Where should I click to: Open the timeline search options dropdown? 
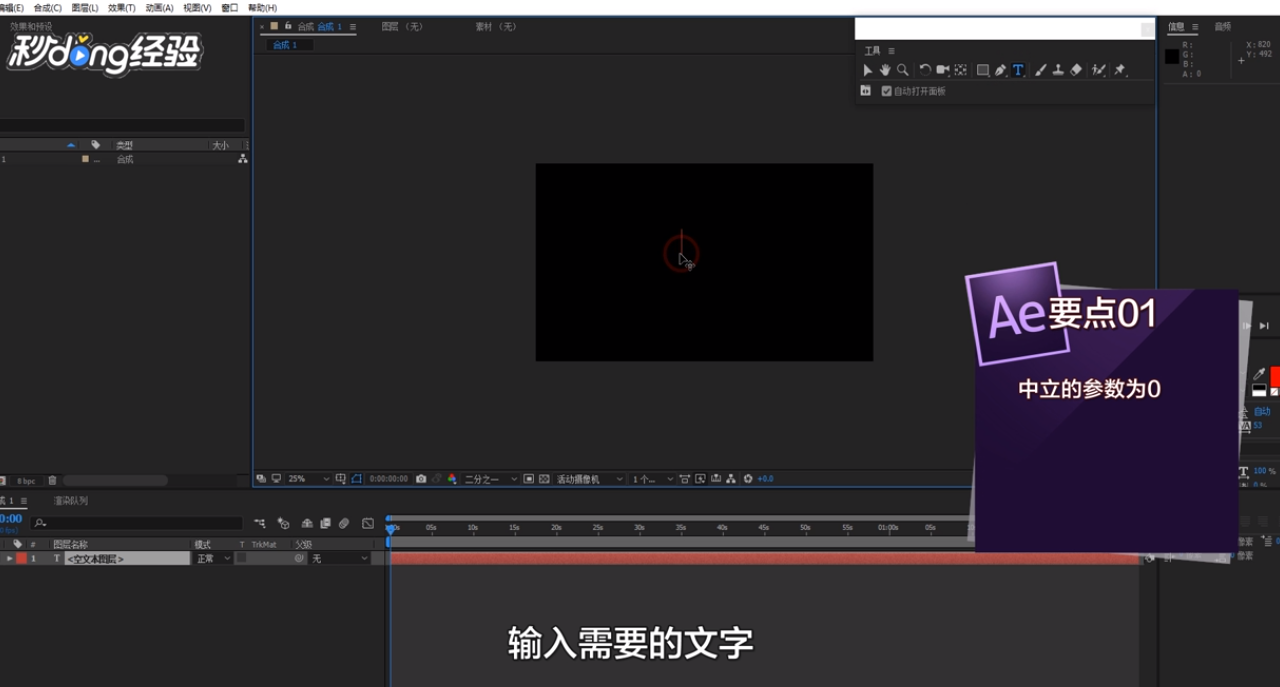pyautogui.click(x=40, y=523)
